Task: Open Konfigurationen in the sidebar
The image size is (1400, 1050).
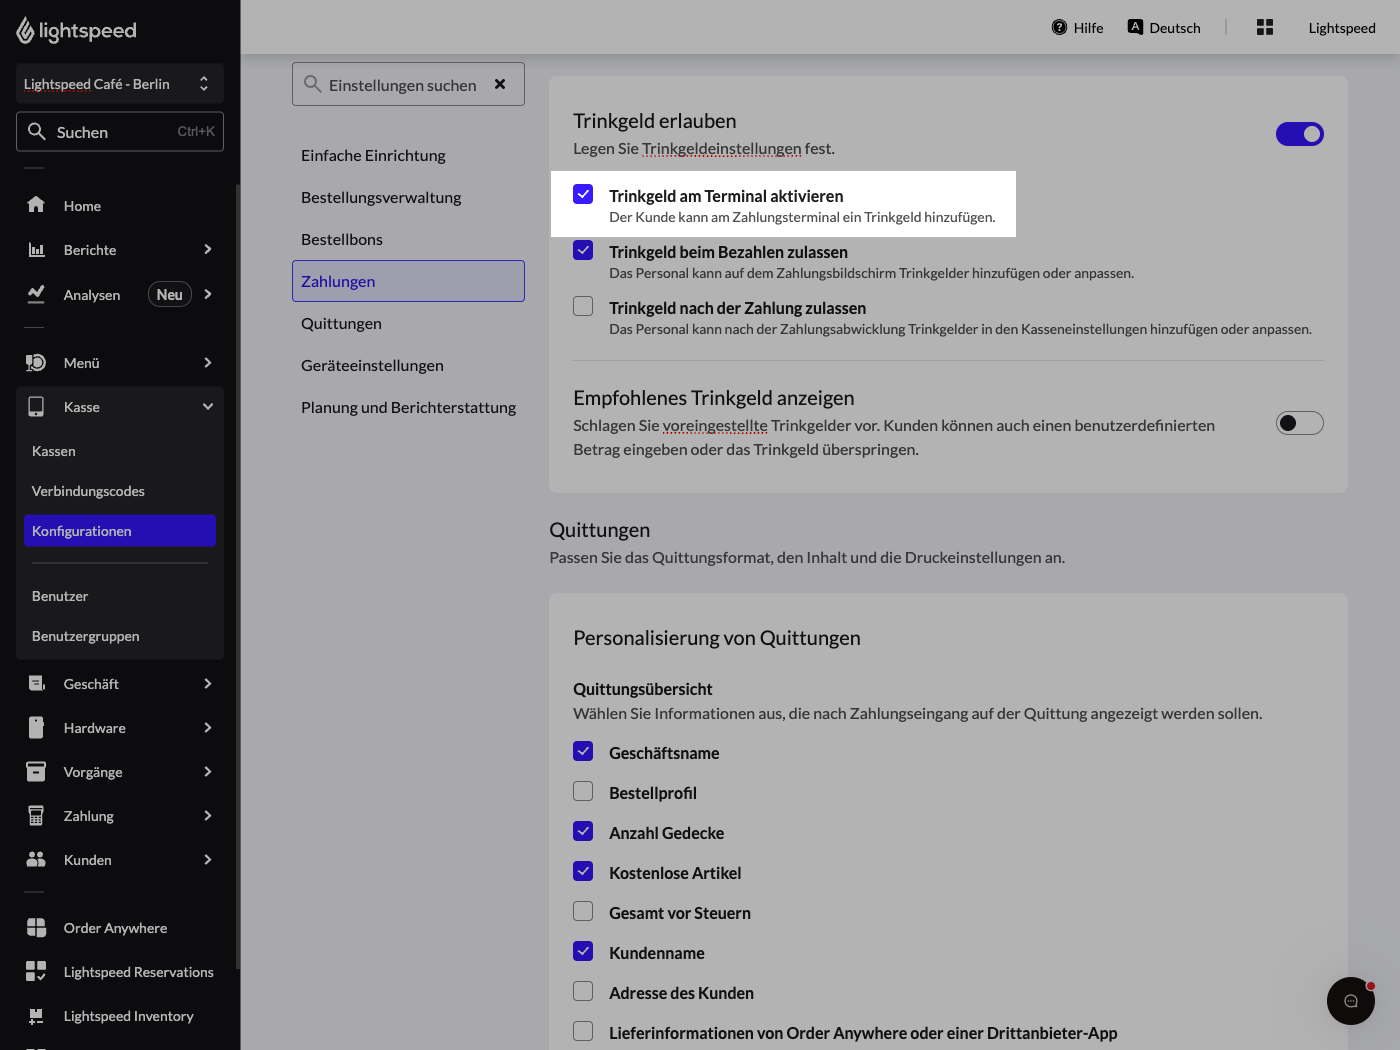Action: coord(120,531)
